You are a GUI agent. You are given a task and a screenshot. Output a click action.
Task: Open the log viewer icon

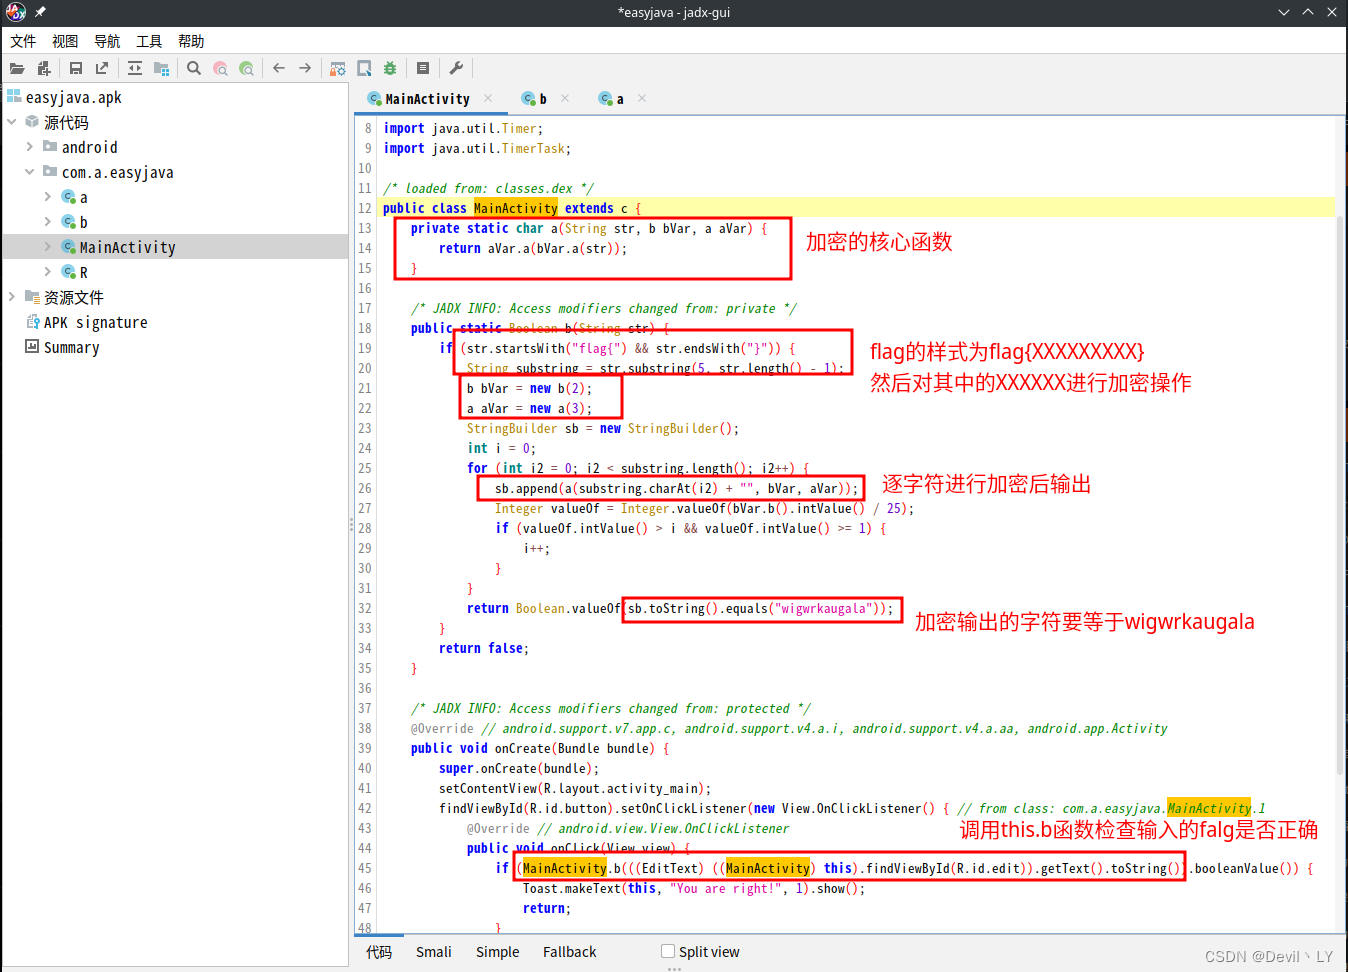tap(423, 68)
